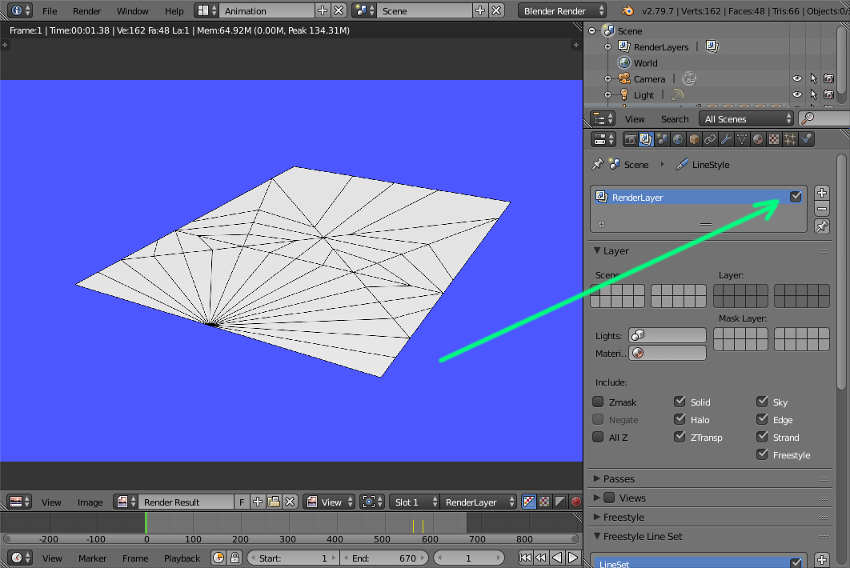This screenshot has height=568, width=850.
Task: Open the Texture properties tab
Action: pyautogui.click(x=774, y=139)
